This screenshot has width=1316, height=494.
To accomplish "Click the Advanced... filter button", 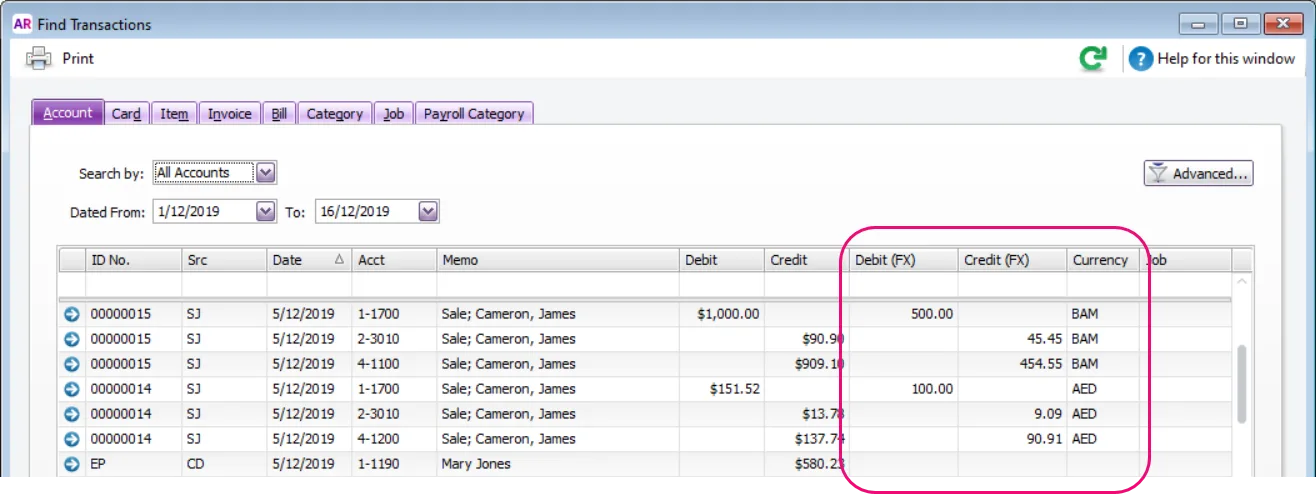I will pyautogui.click(x=1198, y=174).
